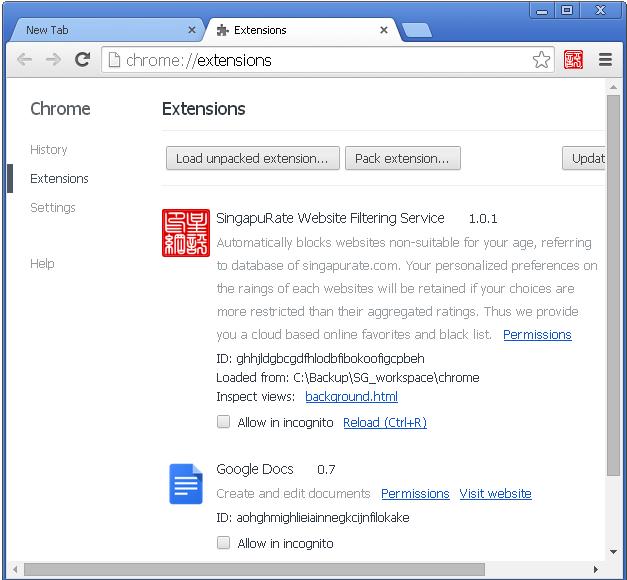Close the New Tab tab
Screen dimensions: 627x580
[x=192, y=30]
